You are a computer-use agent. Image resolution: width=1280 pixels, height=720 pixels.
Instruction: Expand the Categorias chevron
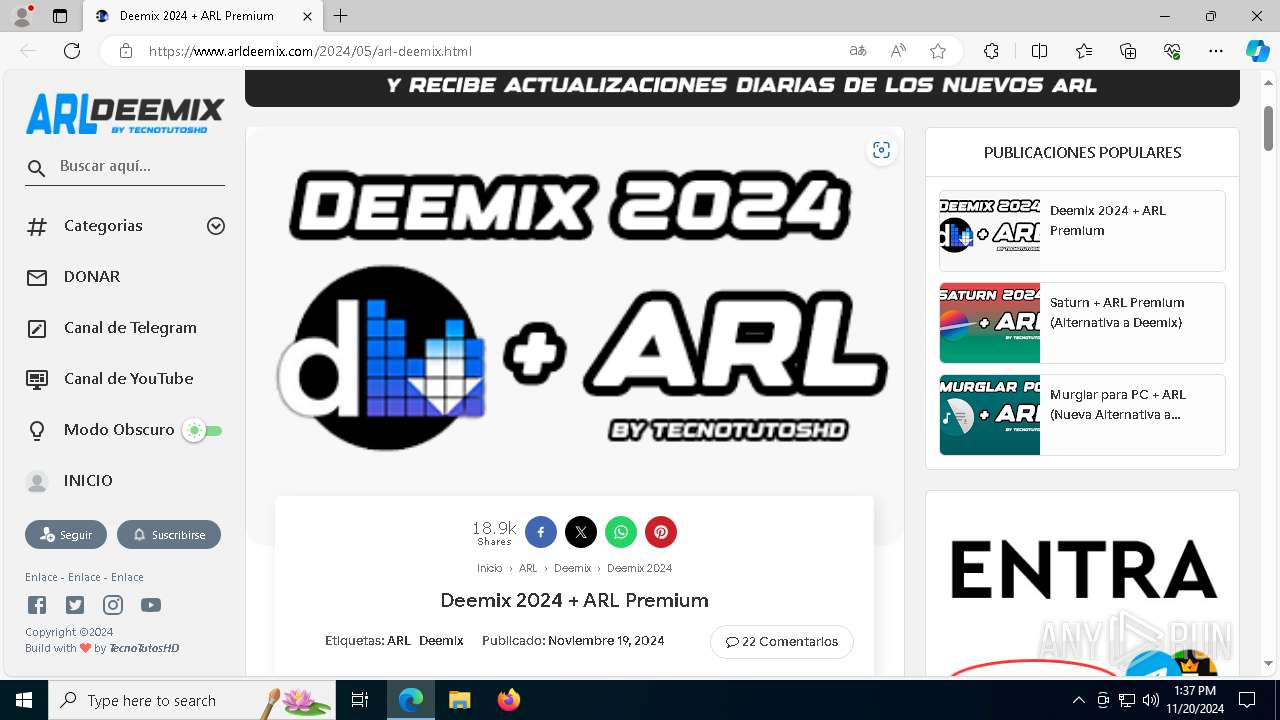216,226
